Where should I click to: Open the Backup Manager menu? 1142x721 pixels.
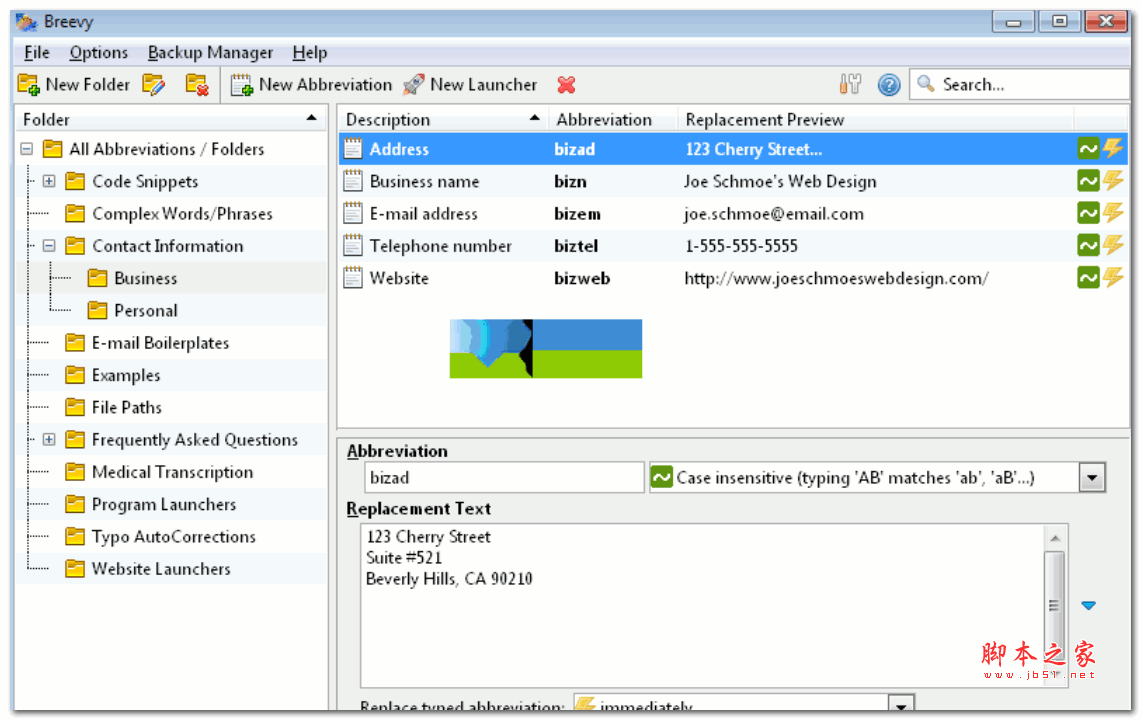point(210,52)
